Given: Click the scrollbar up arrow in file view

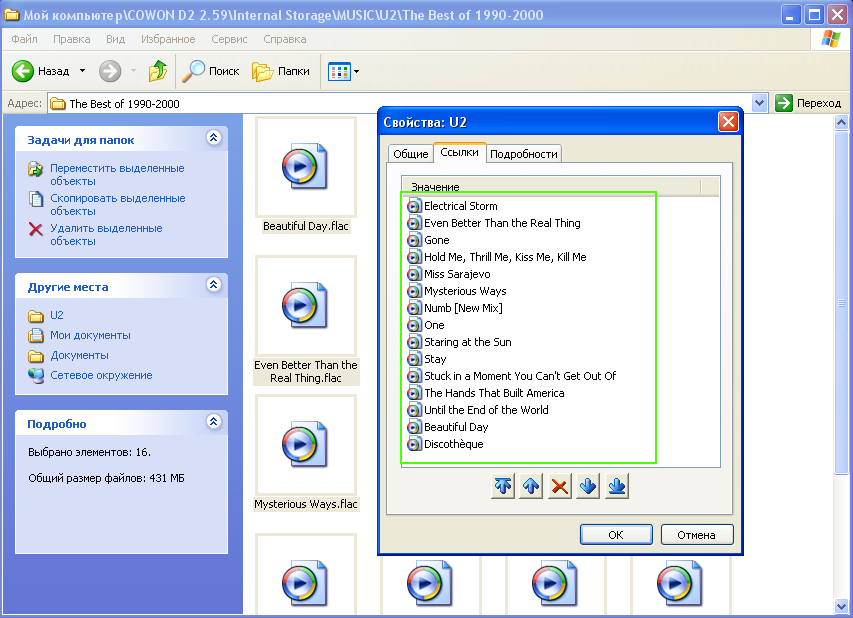Looking at the screenshot, I should click(841, 122).
